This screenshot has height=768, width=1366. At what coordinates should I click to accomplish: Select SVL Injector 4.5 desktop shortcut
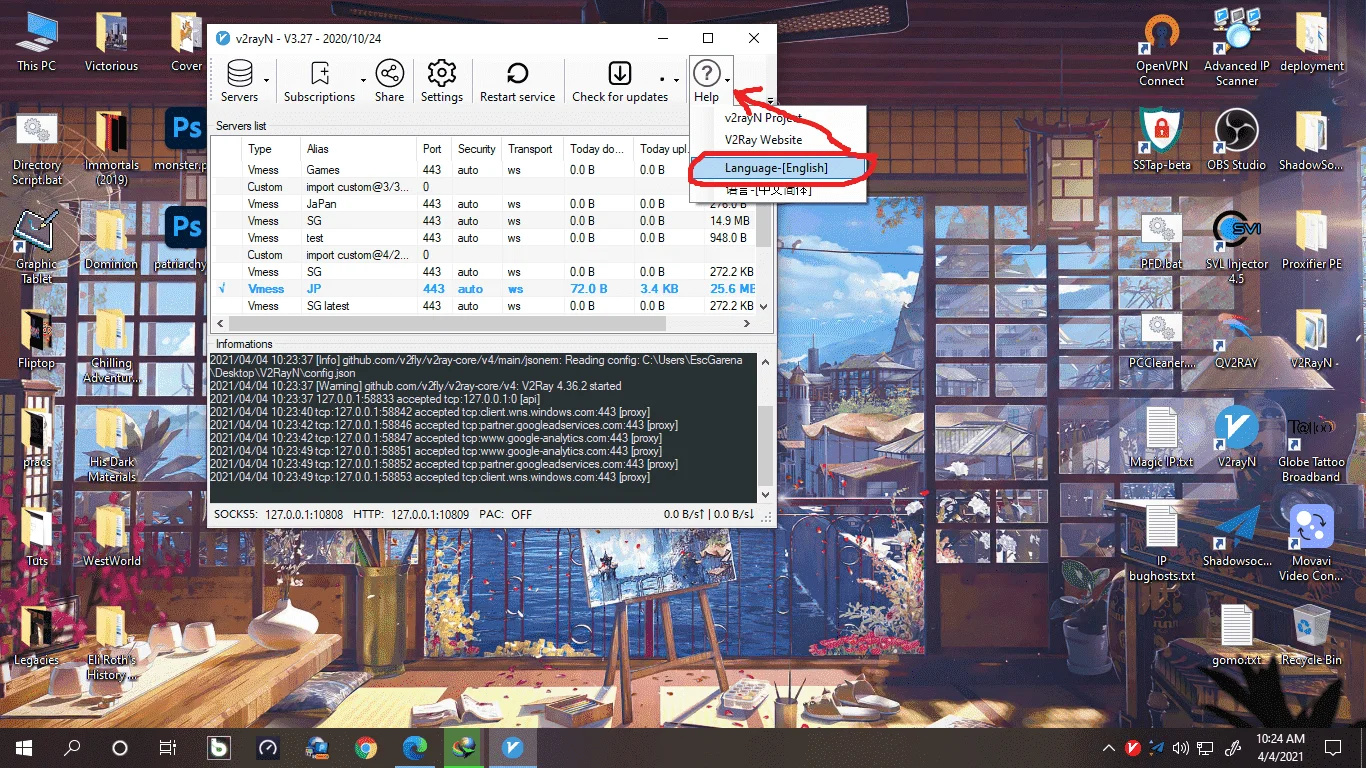pos(1237,248)
